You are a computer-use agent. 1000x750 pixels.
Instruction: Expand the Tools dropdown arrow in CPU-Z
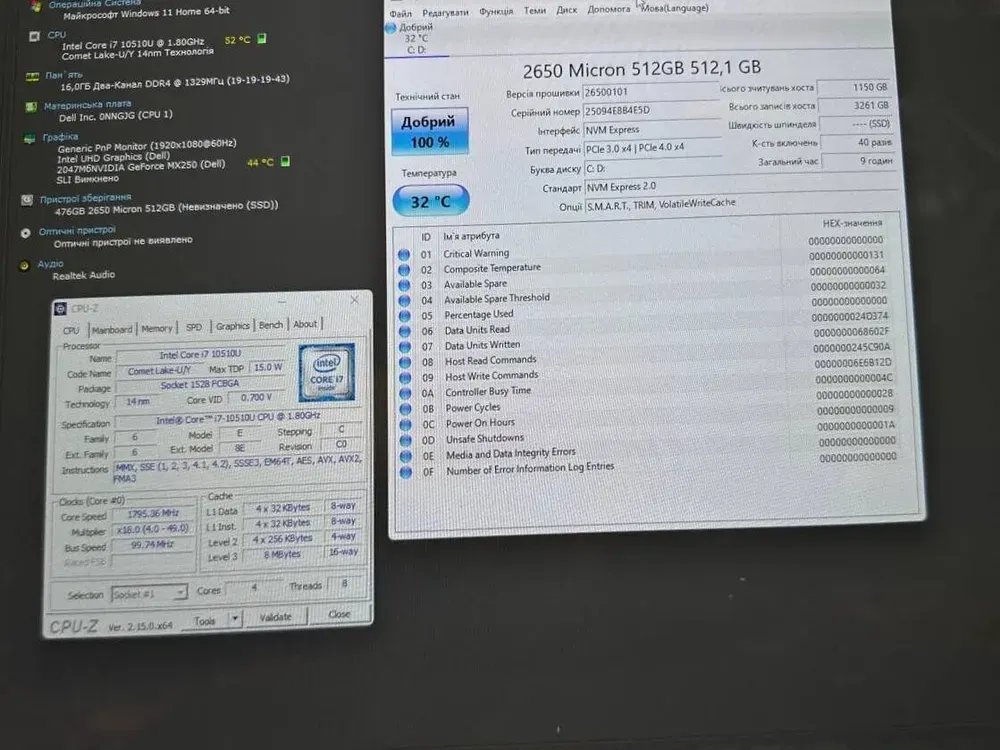[234, 619]
